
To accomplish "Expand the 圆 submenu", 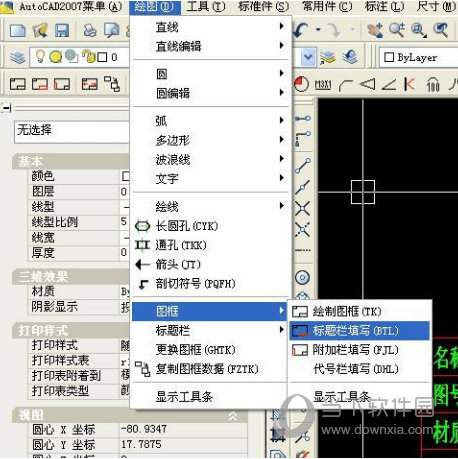I will [x=210, y=74].
